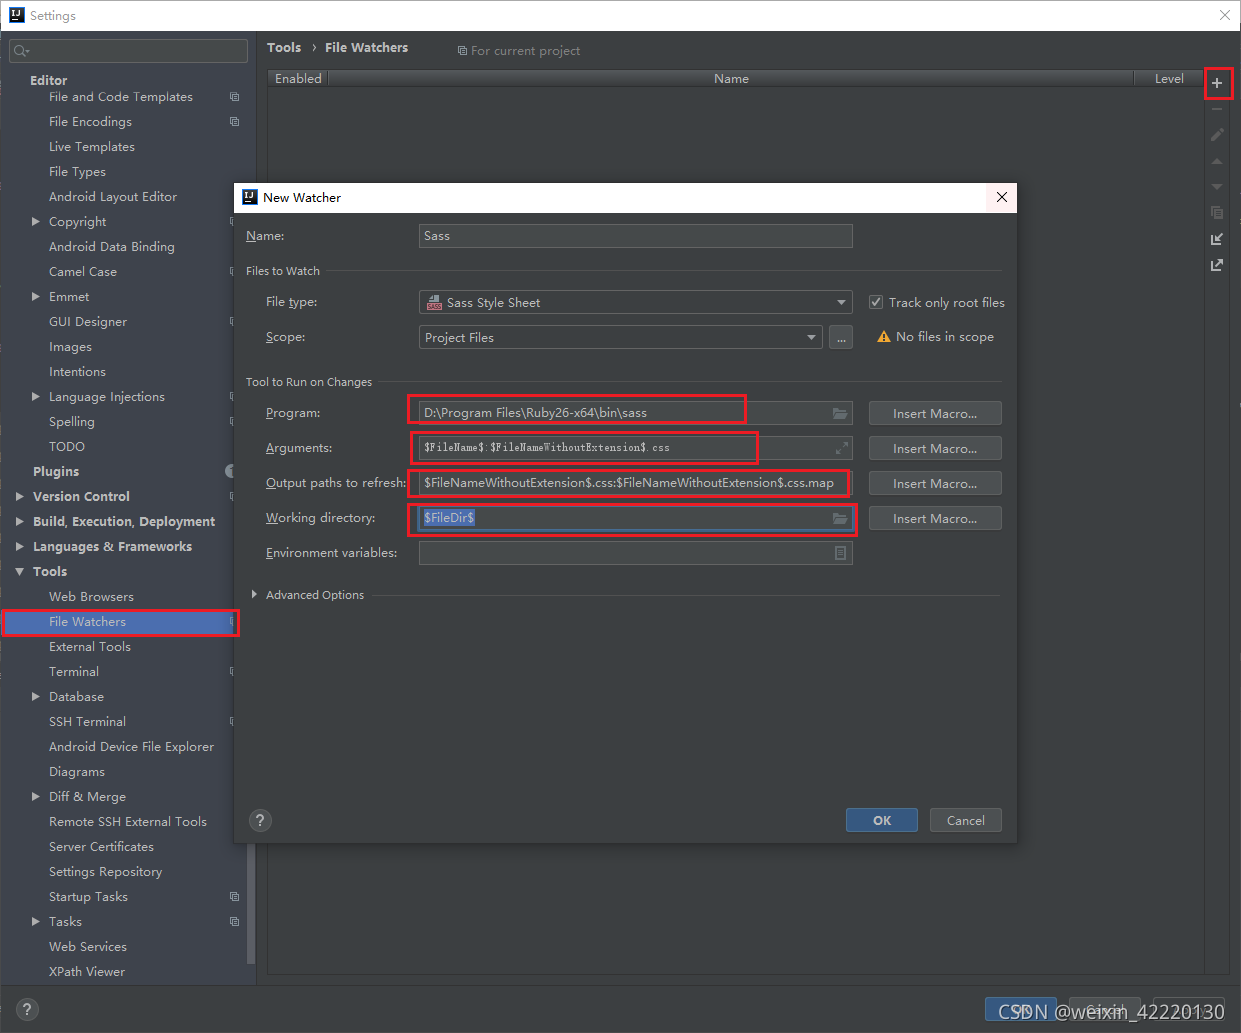Browse Working directory with folder icon
This screenshot has width=1241, height=1033.
coord(840,518)
